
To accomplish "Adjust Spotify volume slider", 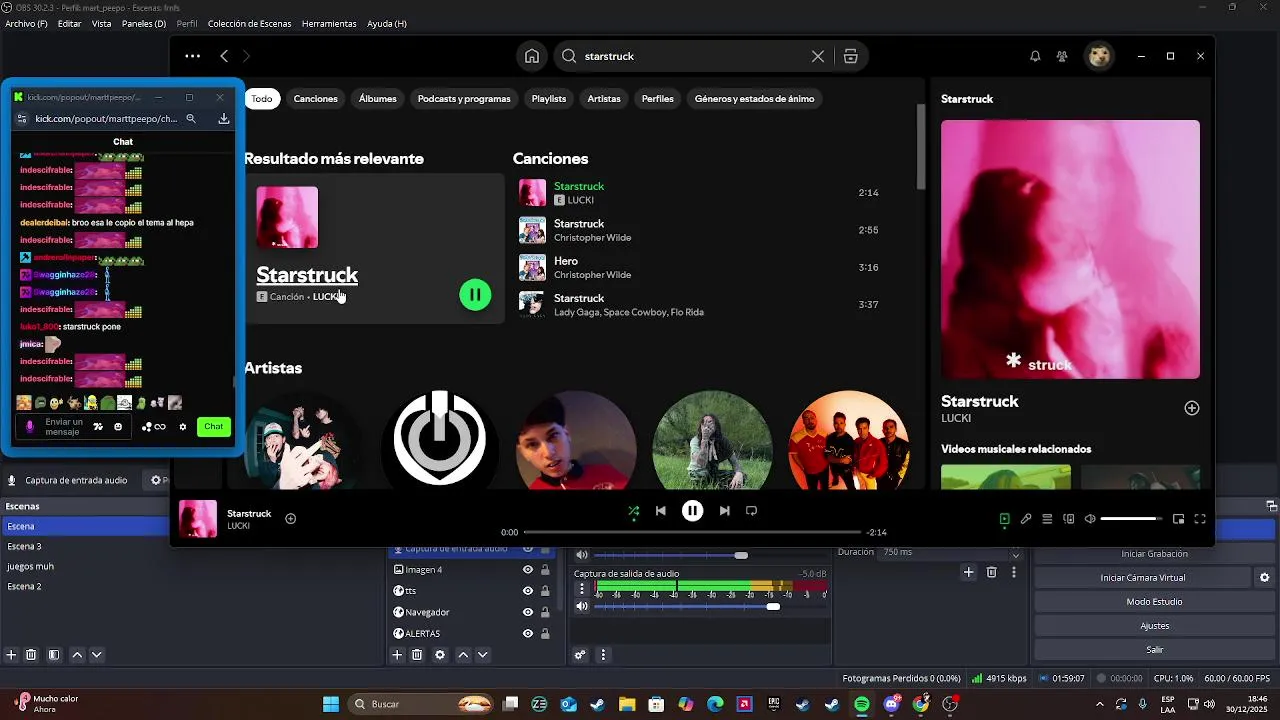I will [x=1131, y=519].
